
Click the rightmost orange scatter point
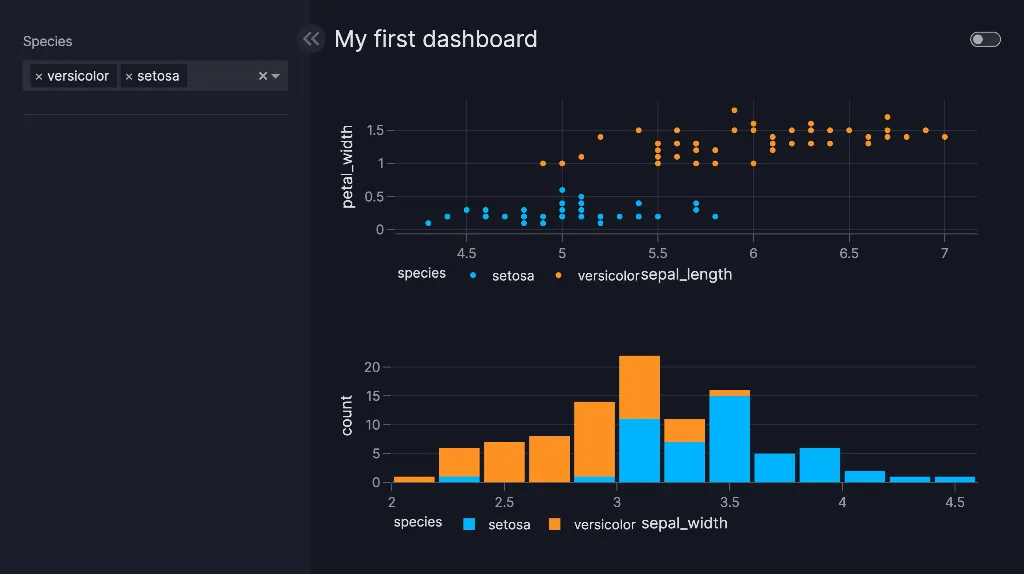point(944,137)
